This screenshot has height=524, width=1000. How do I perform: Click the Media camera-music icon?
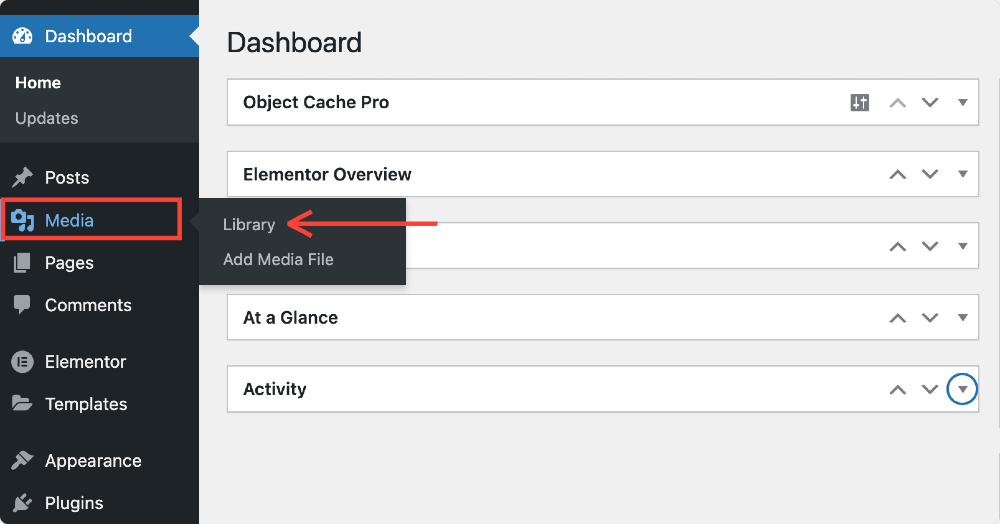(x=22, y=221)
